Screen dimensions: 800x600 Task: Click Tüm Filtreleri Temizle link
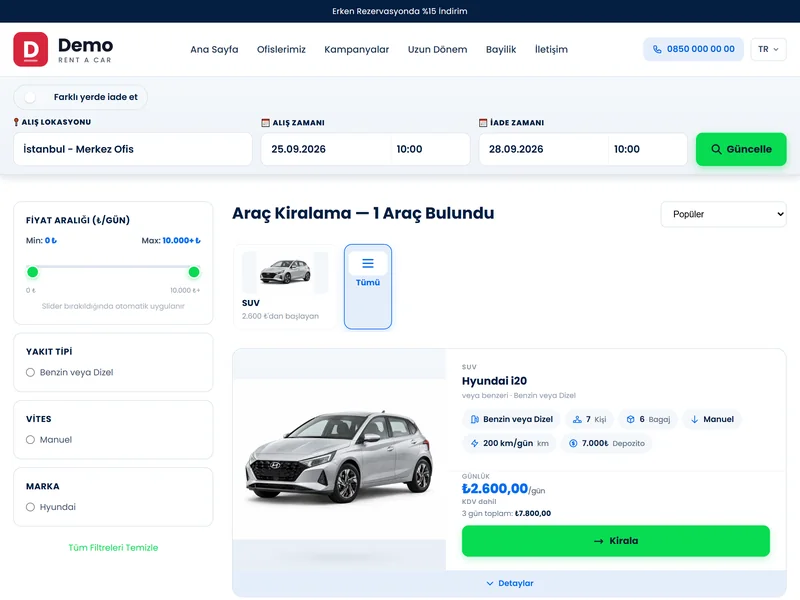(113, 547)
